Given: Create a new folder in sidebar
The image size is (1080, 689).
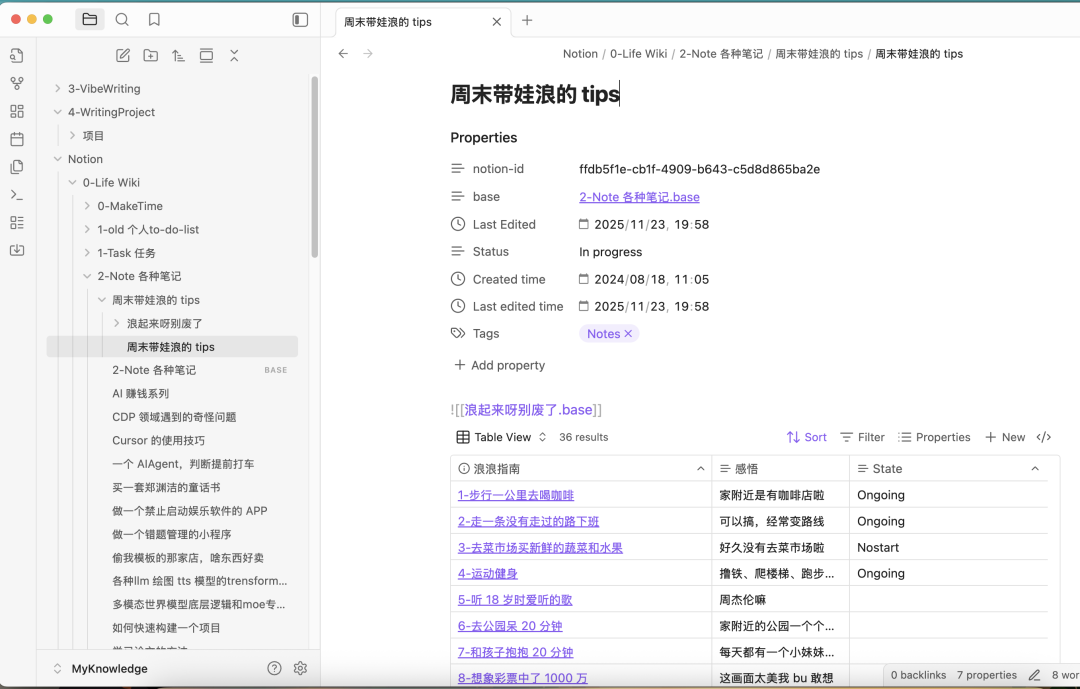Looking at the screenshot, I should pos(150,56).
